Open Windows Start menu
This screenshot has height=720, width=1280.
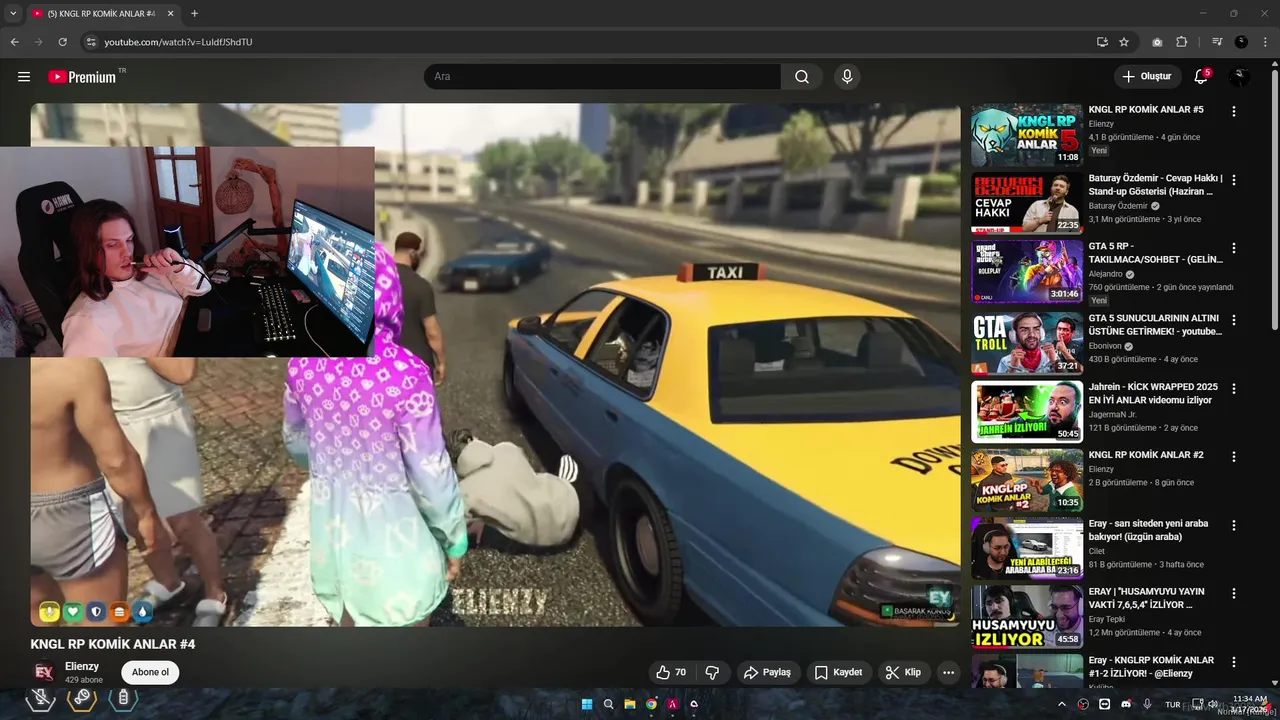pos(586,704)
